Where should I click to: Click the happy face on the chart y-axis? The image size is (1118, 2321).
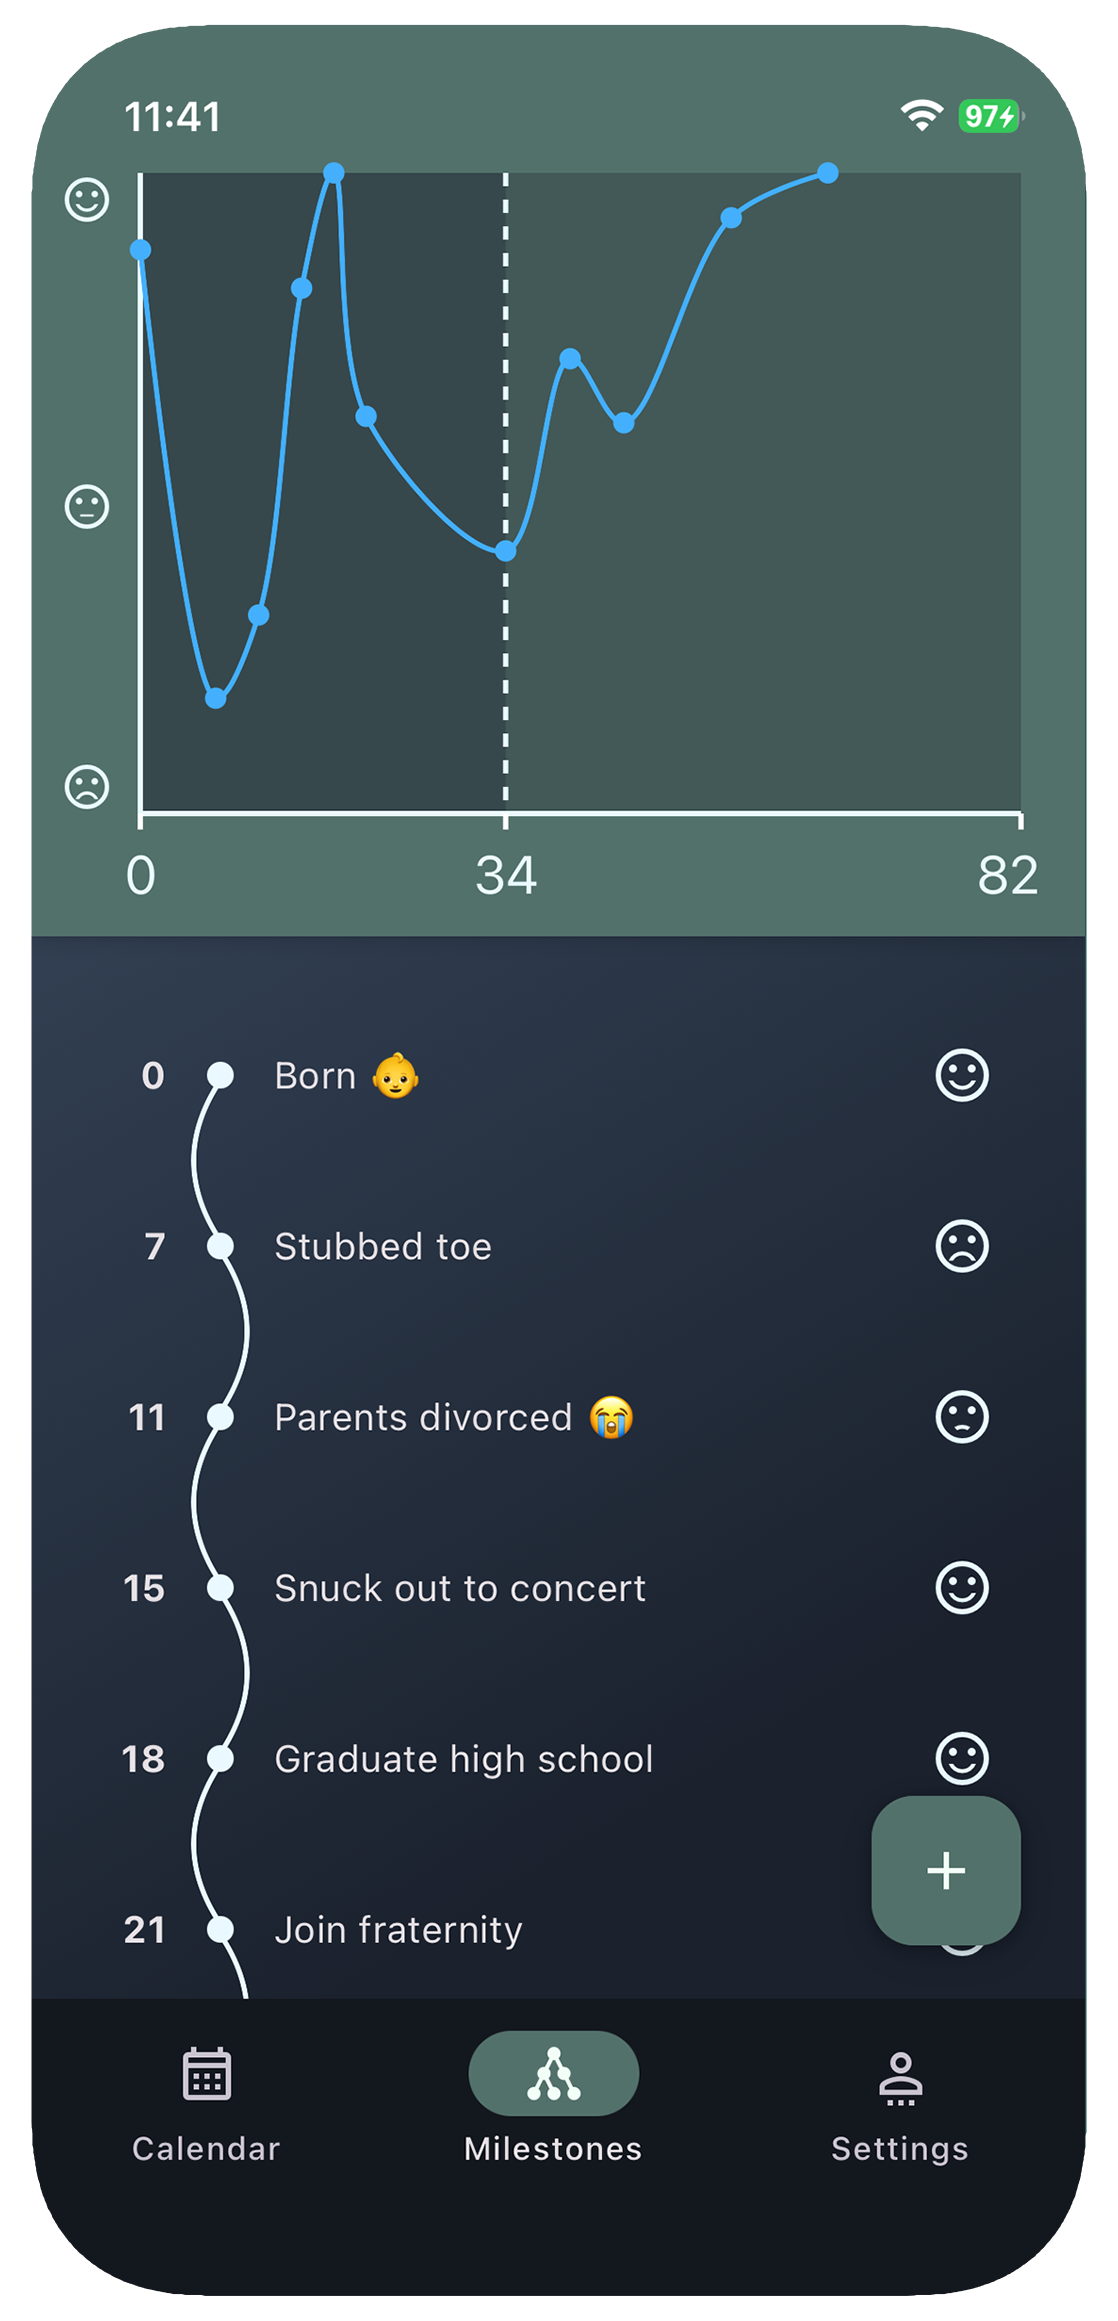coord(86,199)
